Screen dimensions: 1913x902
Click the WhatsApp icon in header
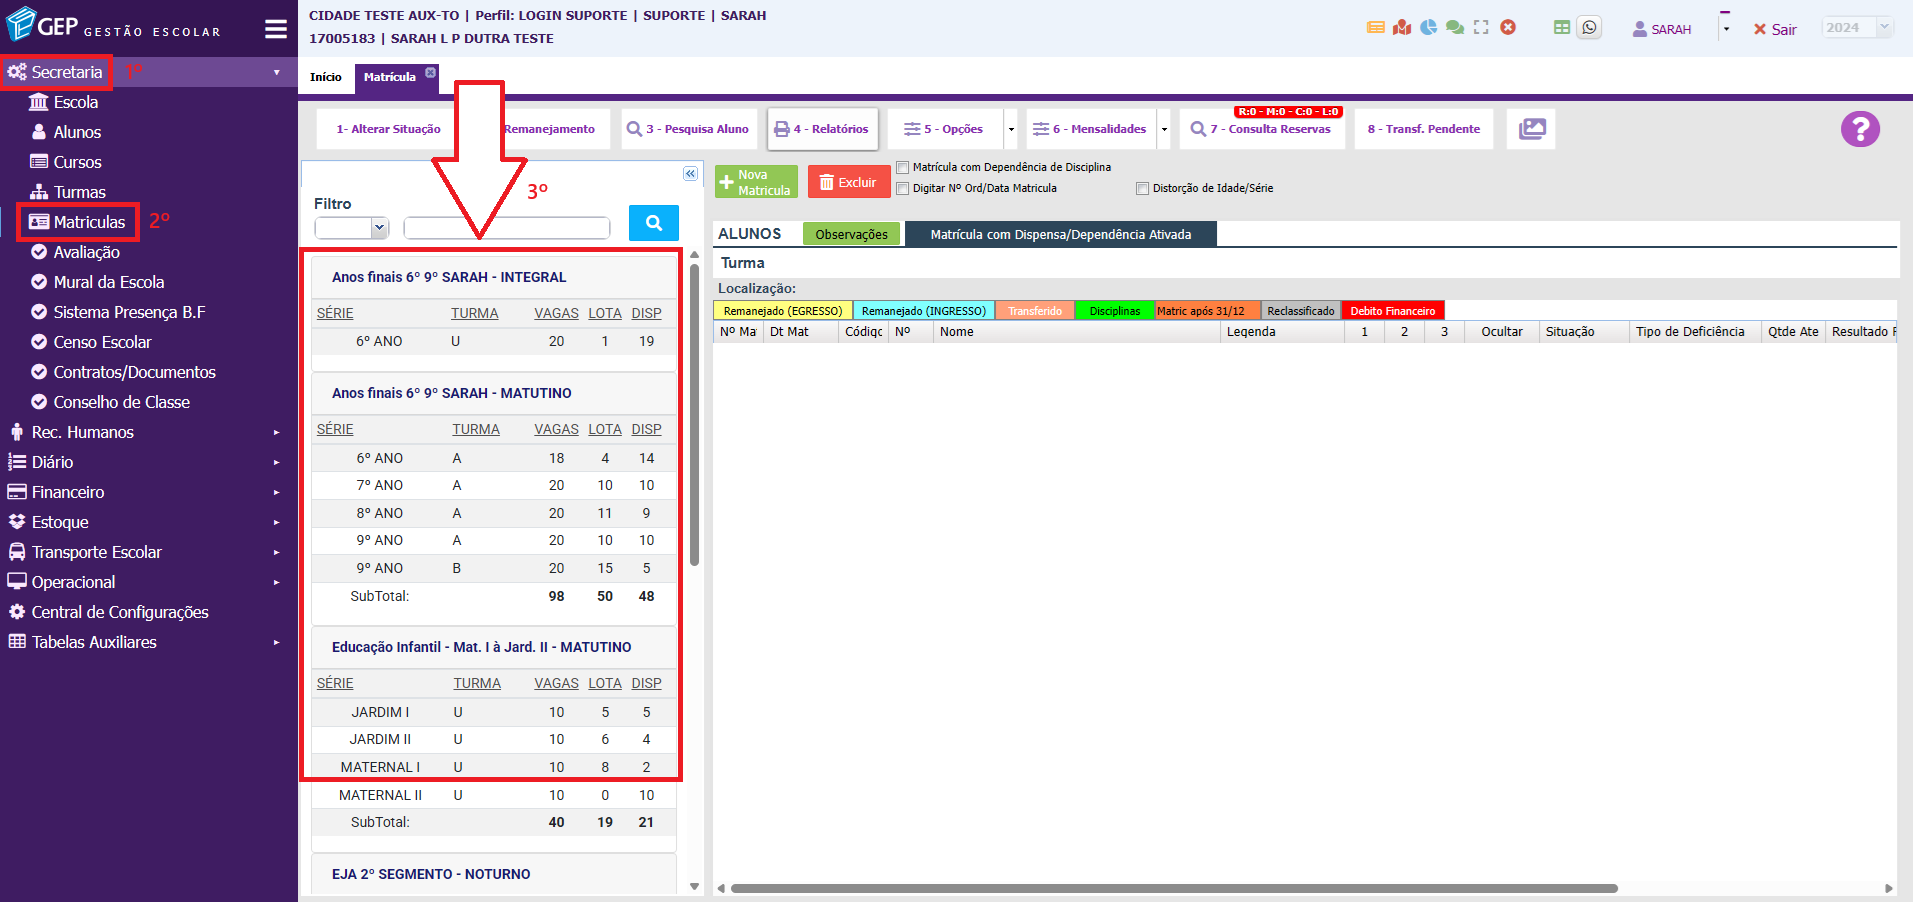point(1589,28)
